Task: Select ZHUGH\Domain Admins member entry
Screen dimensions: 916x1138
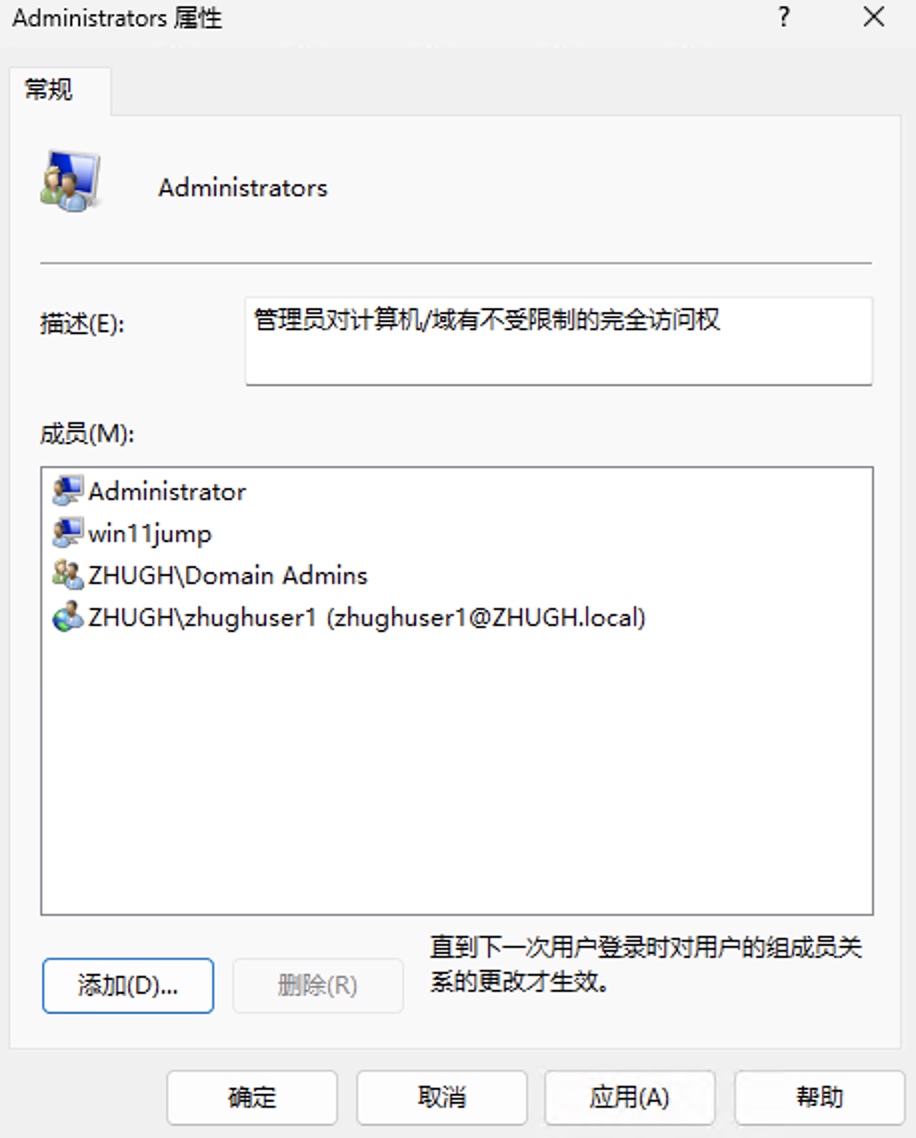Action: [228, 575]
